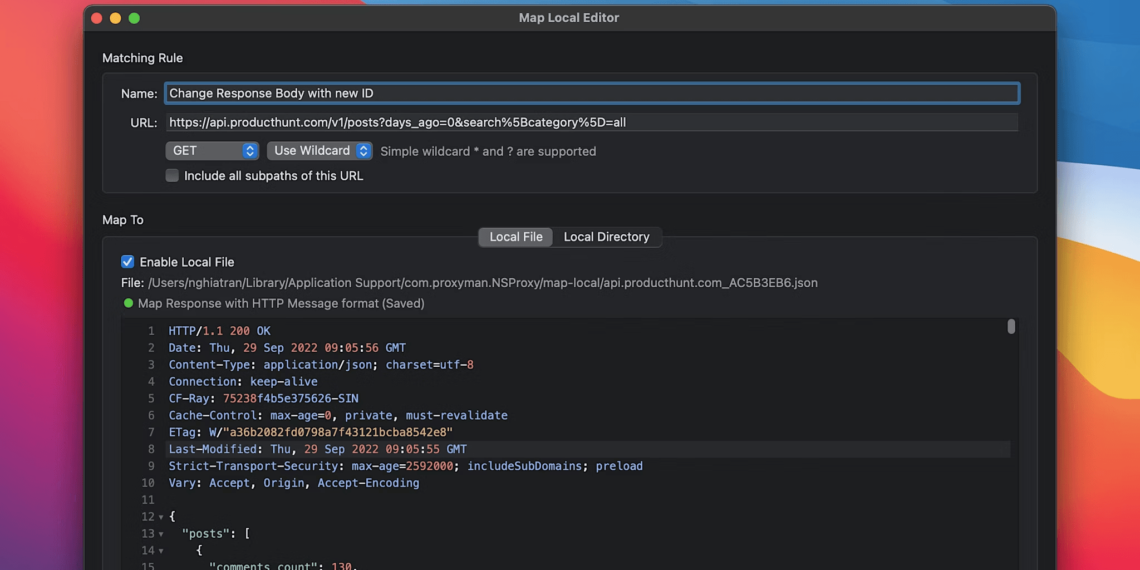The width and height of the screenshot is (1140, 570).
Task: Click the green saved status indicator dot
Action: point(128,303)
